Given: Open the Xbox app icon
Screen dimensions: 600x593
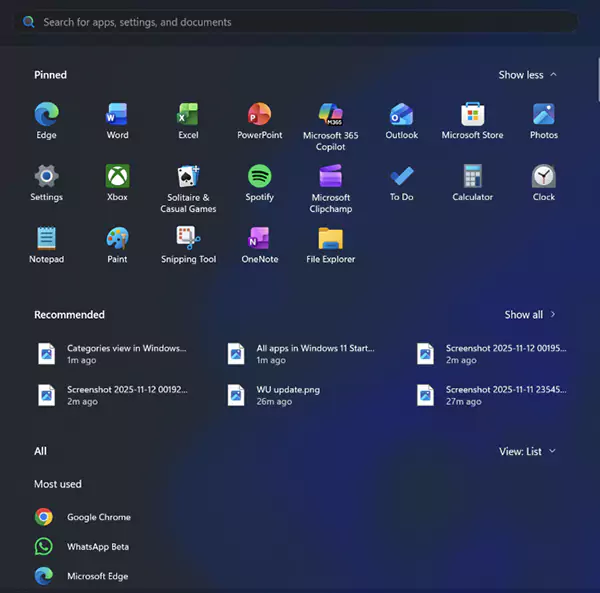Looking at the screenshot, I should tap(117, 183).
